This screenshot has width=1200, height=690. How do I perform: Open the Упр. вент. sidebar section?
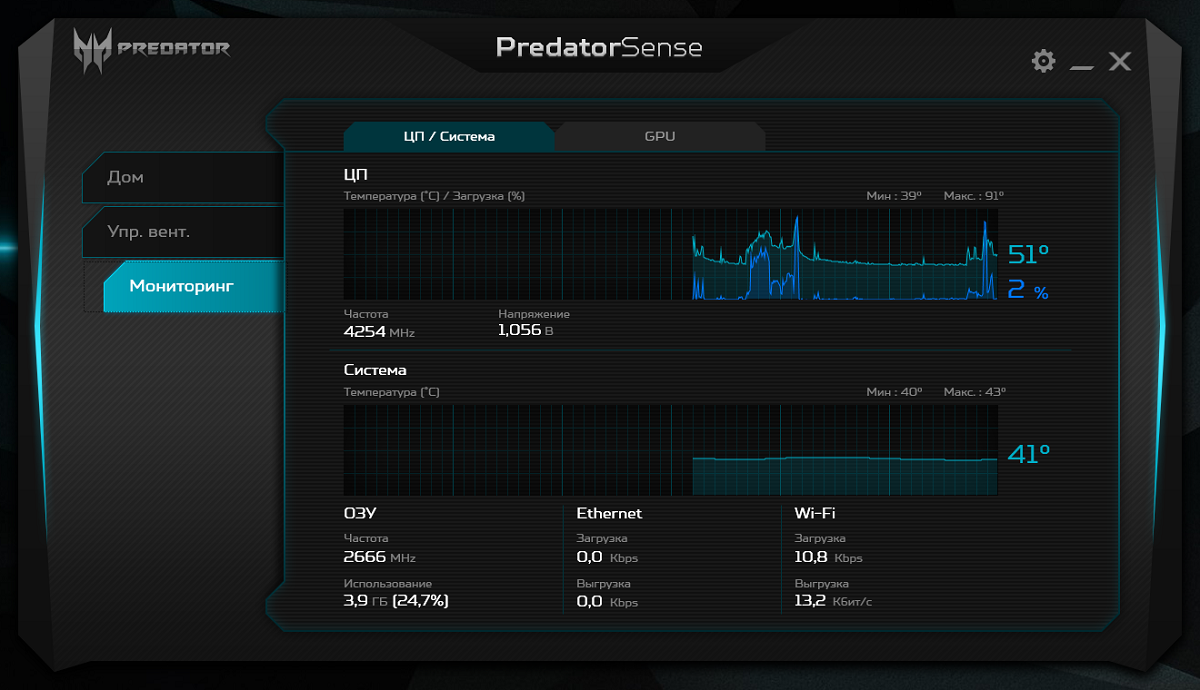182,231
